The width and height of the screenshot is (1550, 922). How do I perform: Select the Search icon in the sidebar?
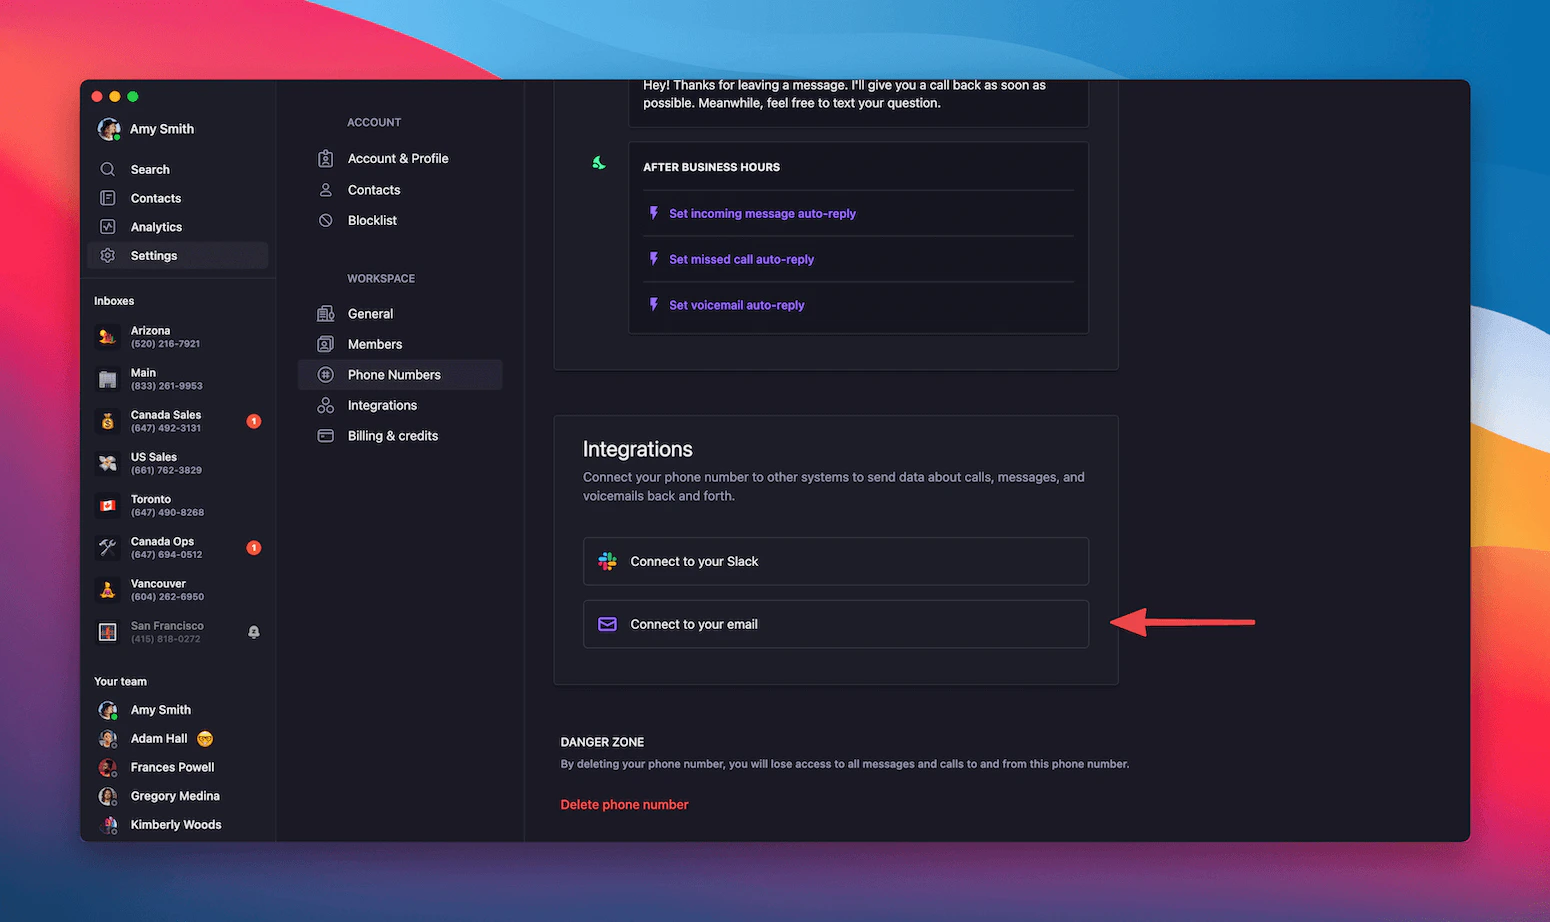[108, 169]
